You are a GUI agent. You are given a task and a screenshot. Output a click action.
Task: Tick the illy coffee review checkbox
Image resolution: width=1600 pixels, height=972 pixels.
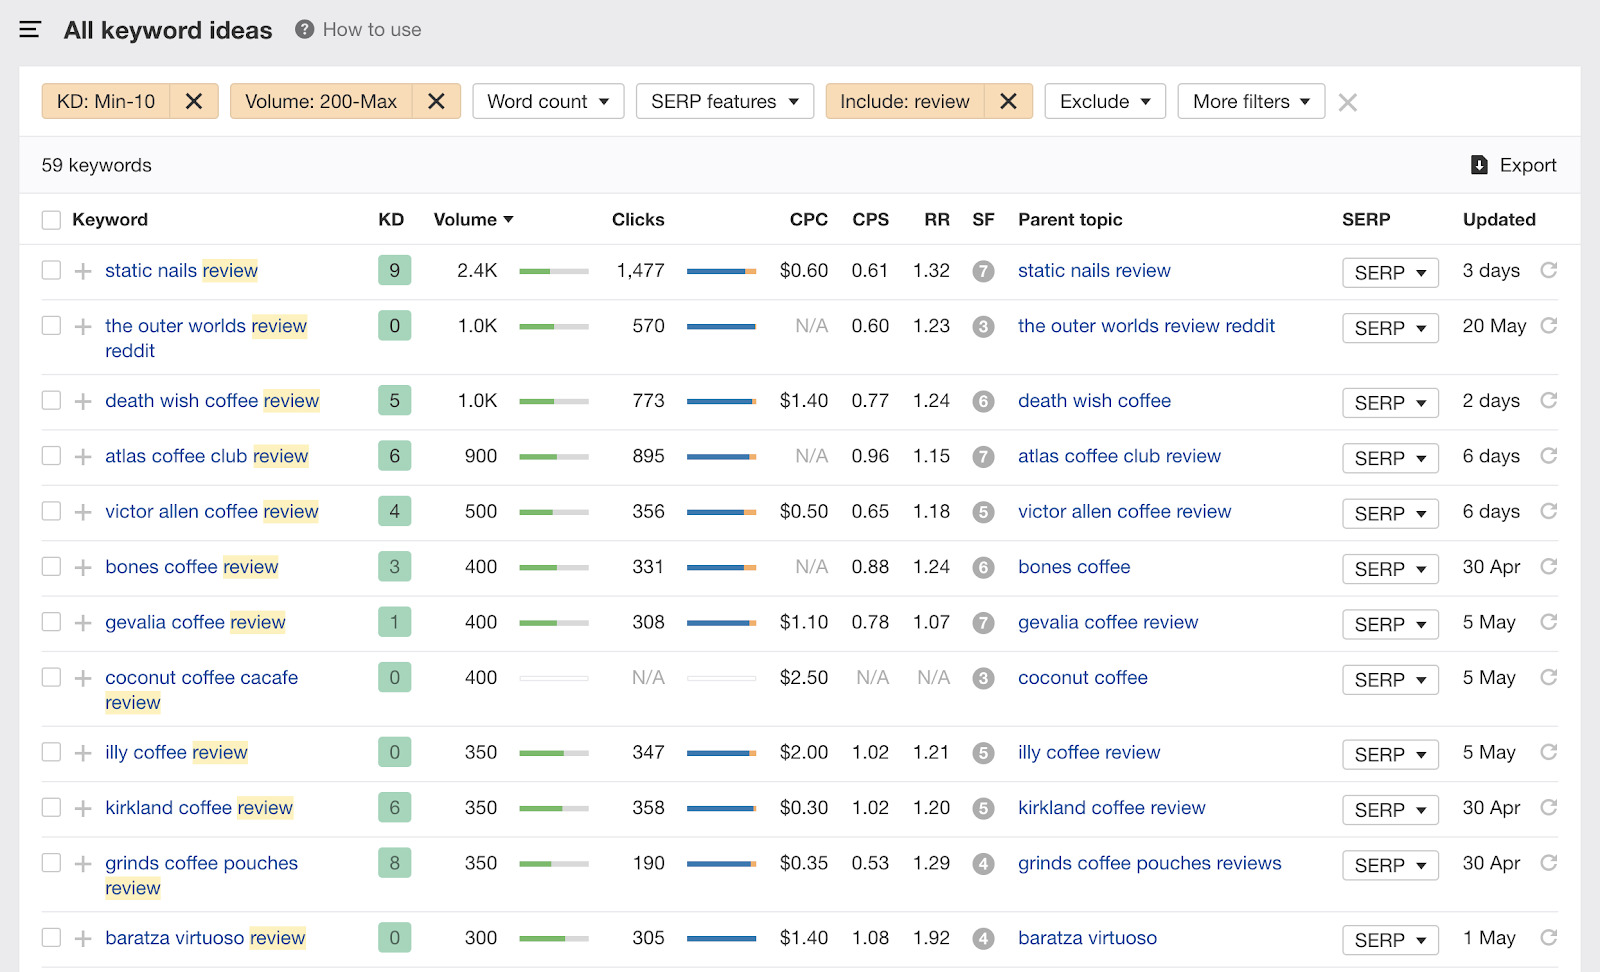[51, 752]
